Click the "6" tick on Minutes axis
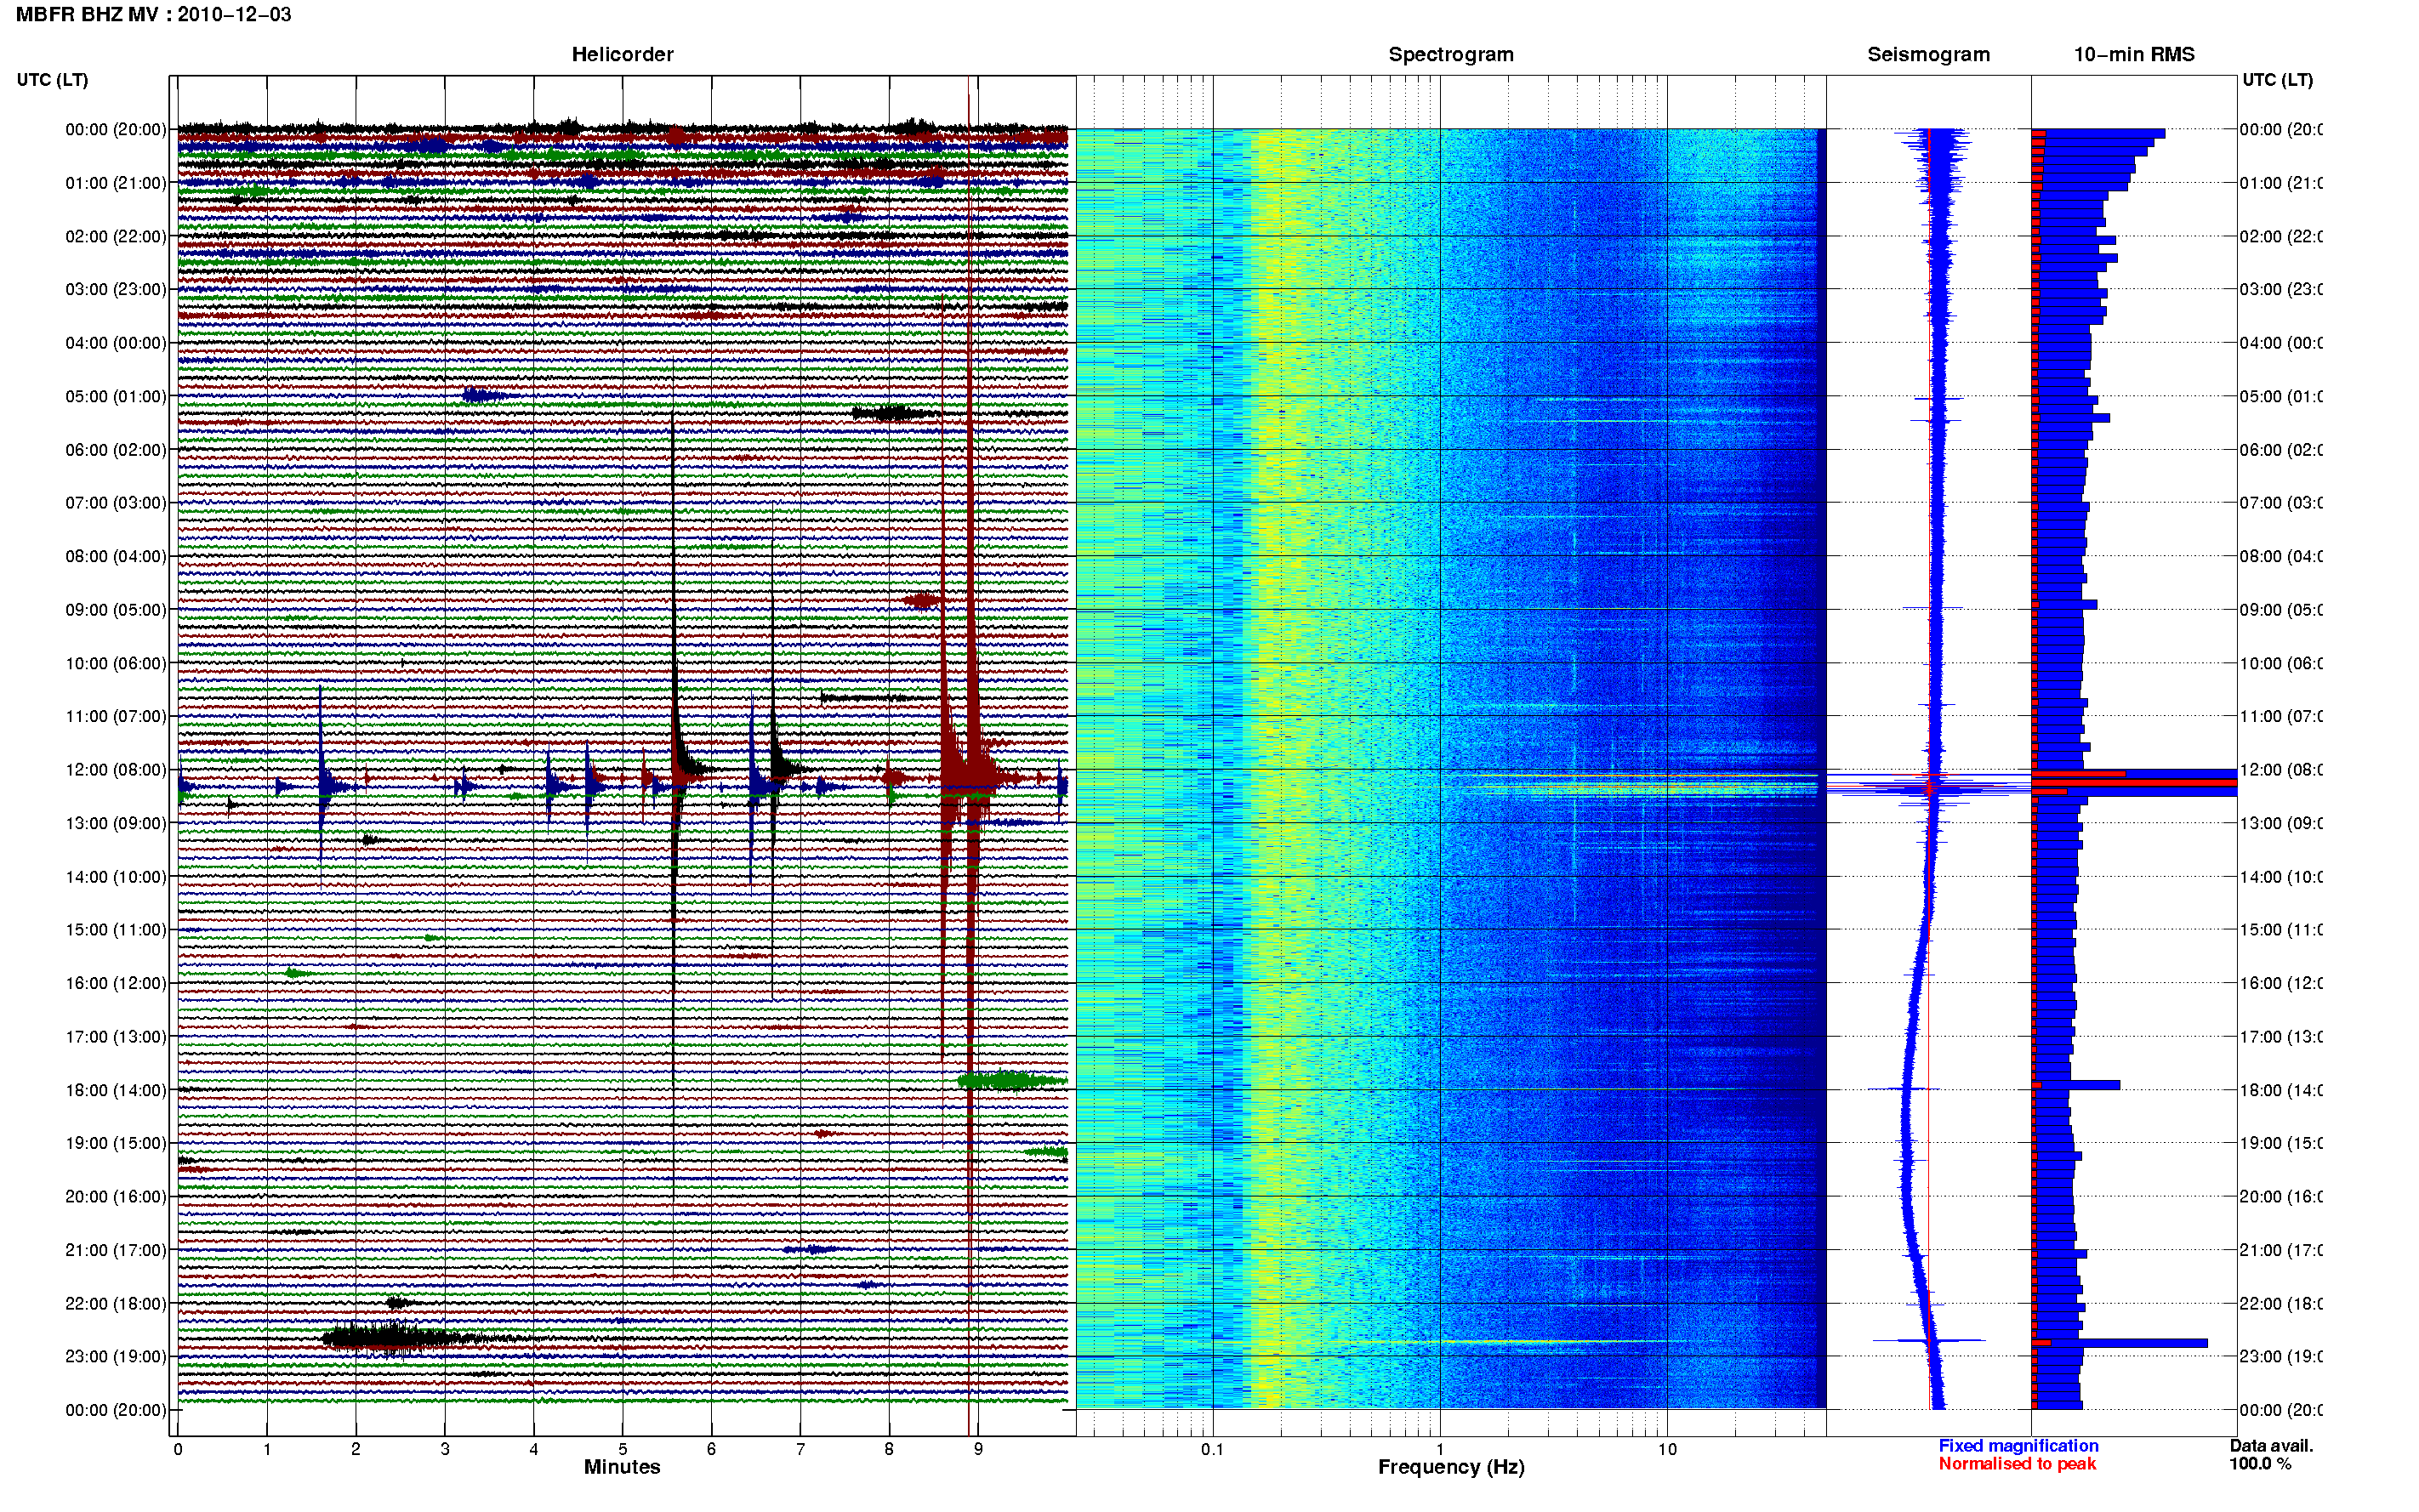 point(711,1449)
